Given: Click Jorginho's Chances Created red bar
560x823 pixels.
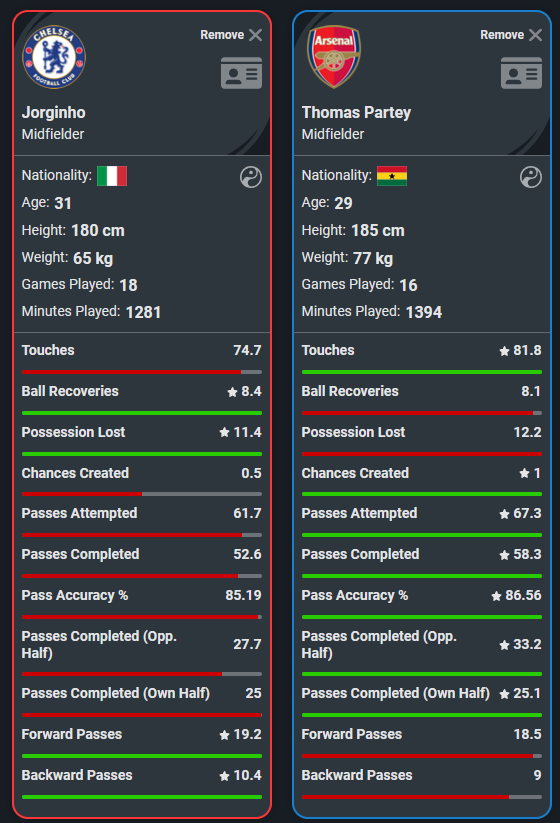Looking at the screenshot, I should click(82, 494).
